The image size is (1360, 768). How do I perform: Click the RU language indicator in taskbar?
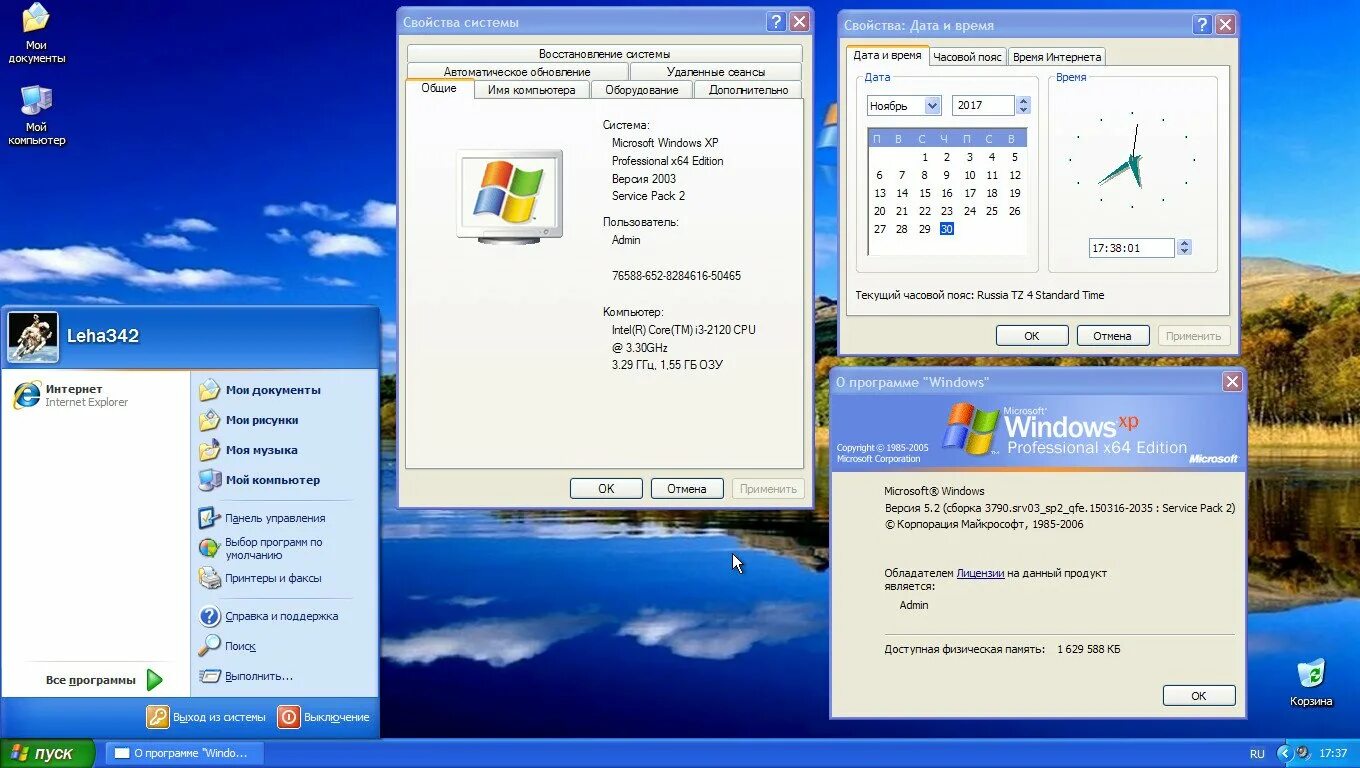click(1257, 753)
